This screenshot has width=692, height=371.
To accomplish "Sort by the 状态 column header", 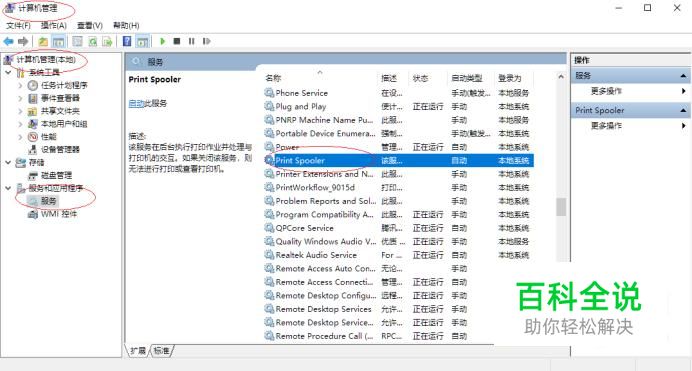I will (x=420, y=79).
